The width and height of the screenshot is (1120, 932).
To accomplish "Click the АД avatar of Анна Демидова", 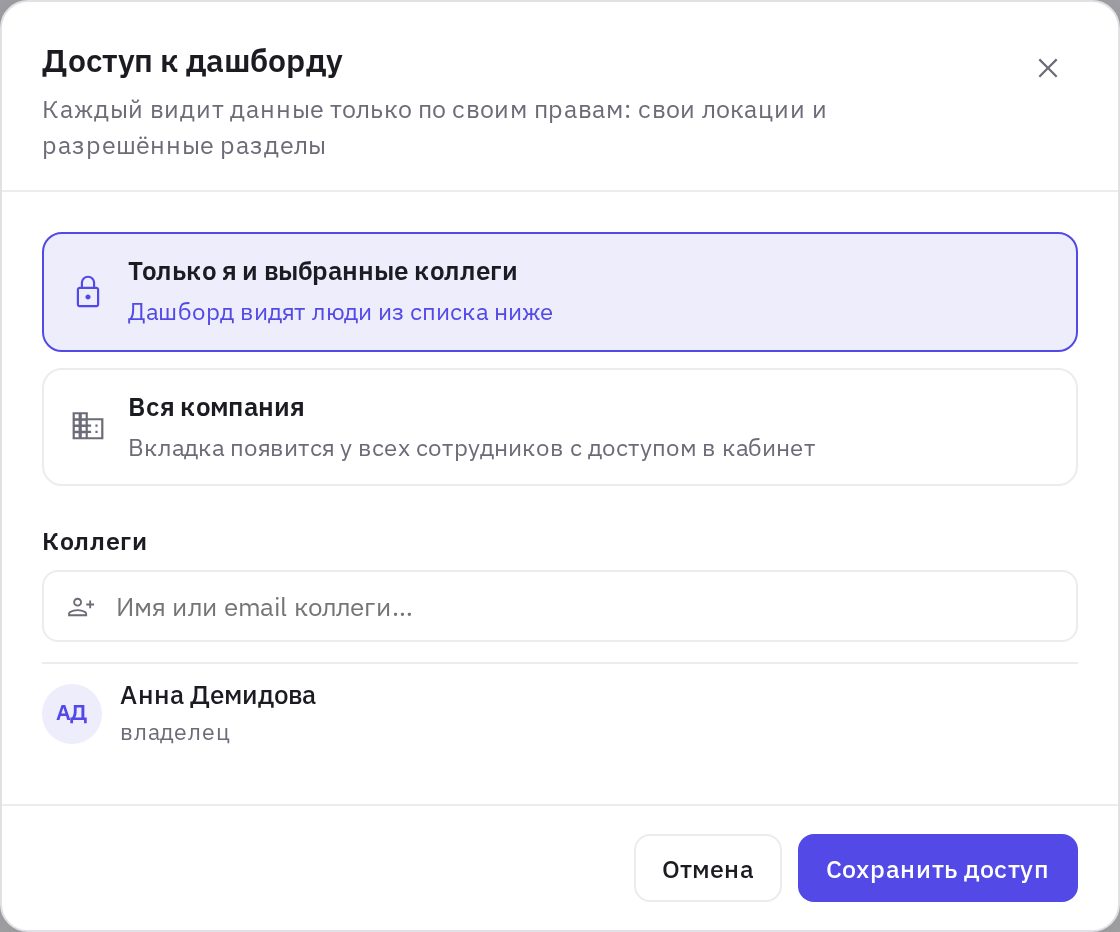I will click(x=71, y=713).
